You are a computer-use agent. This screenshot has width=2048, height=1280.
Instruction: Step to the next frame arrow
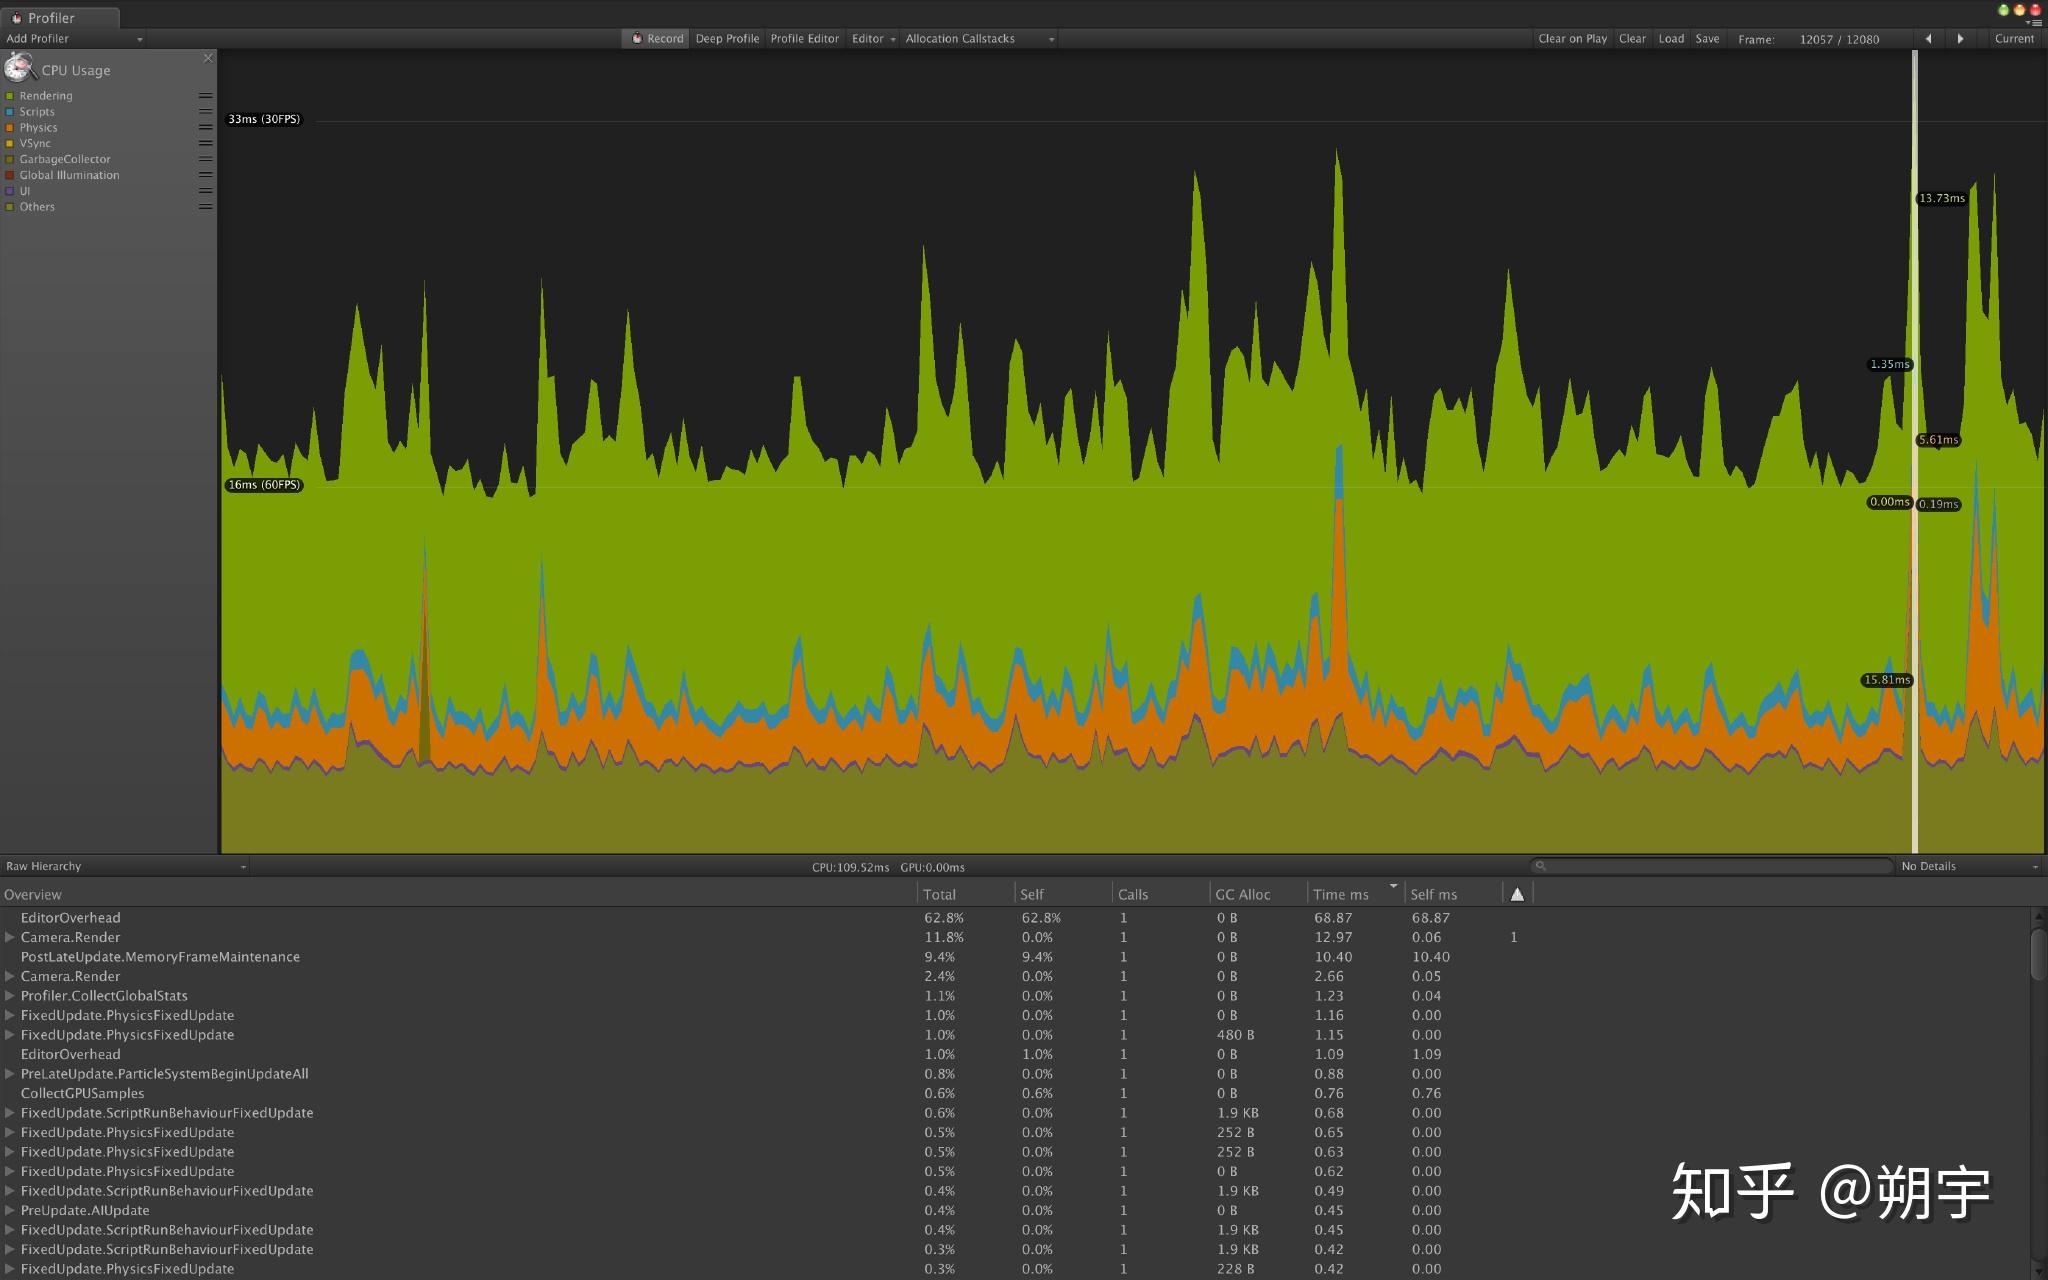point(1960,39)
